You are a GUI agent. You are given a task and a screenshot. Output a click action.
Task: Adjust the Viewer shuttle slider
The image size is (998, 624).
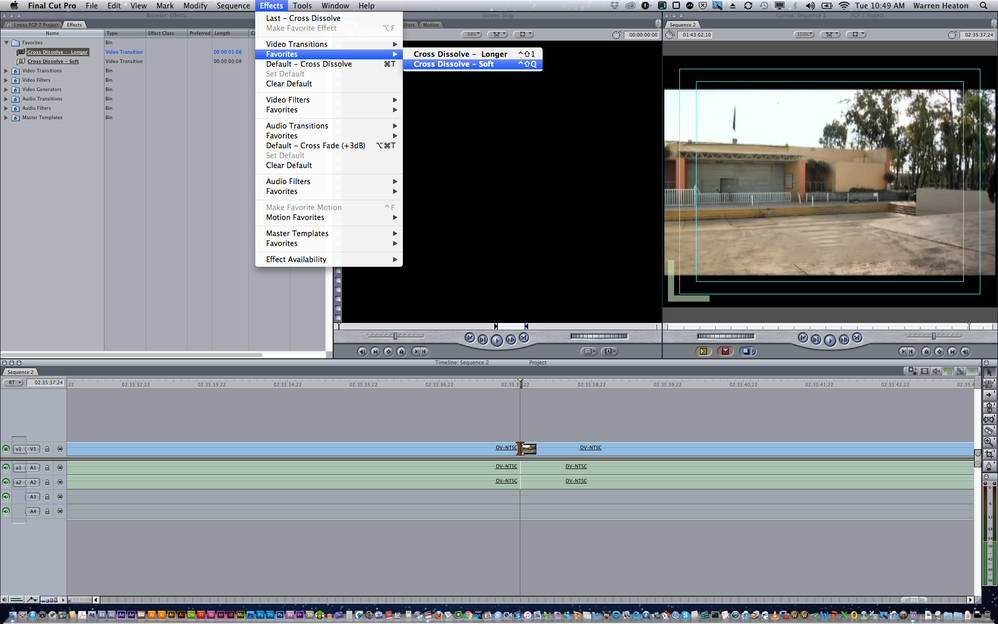pos(395,336)
